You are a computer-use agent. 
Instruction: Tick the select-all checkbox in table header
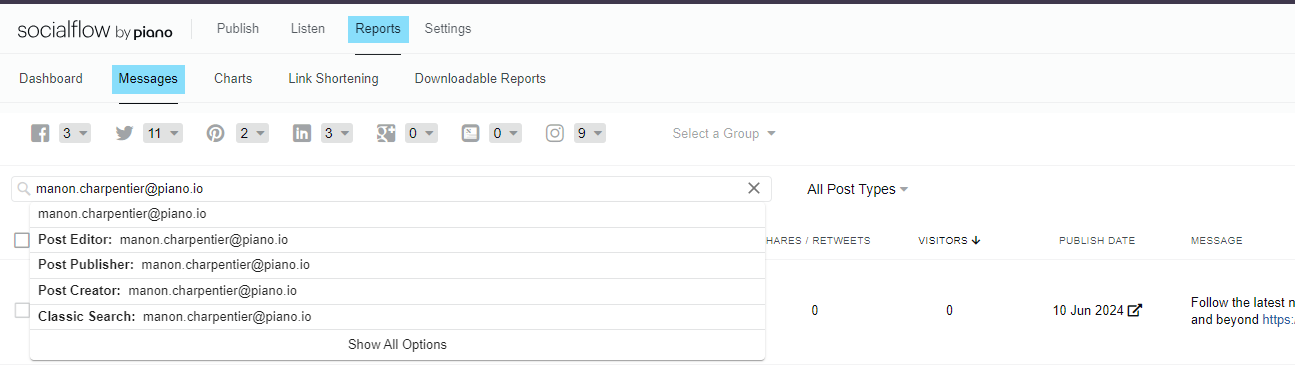point(22,240)
